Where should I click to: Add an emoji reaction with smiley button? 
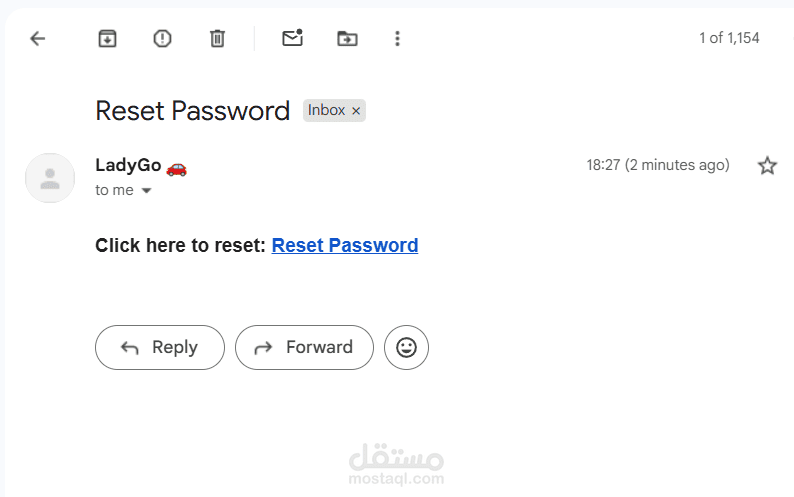click(x=406, y=348)
